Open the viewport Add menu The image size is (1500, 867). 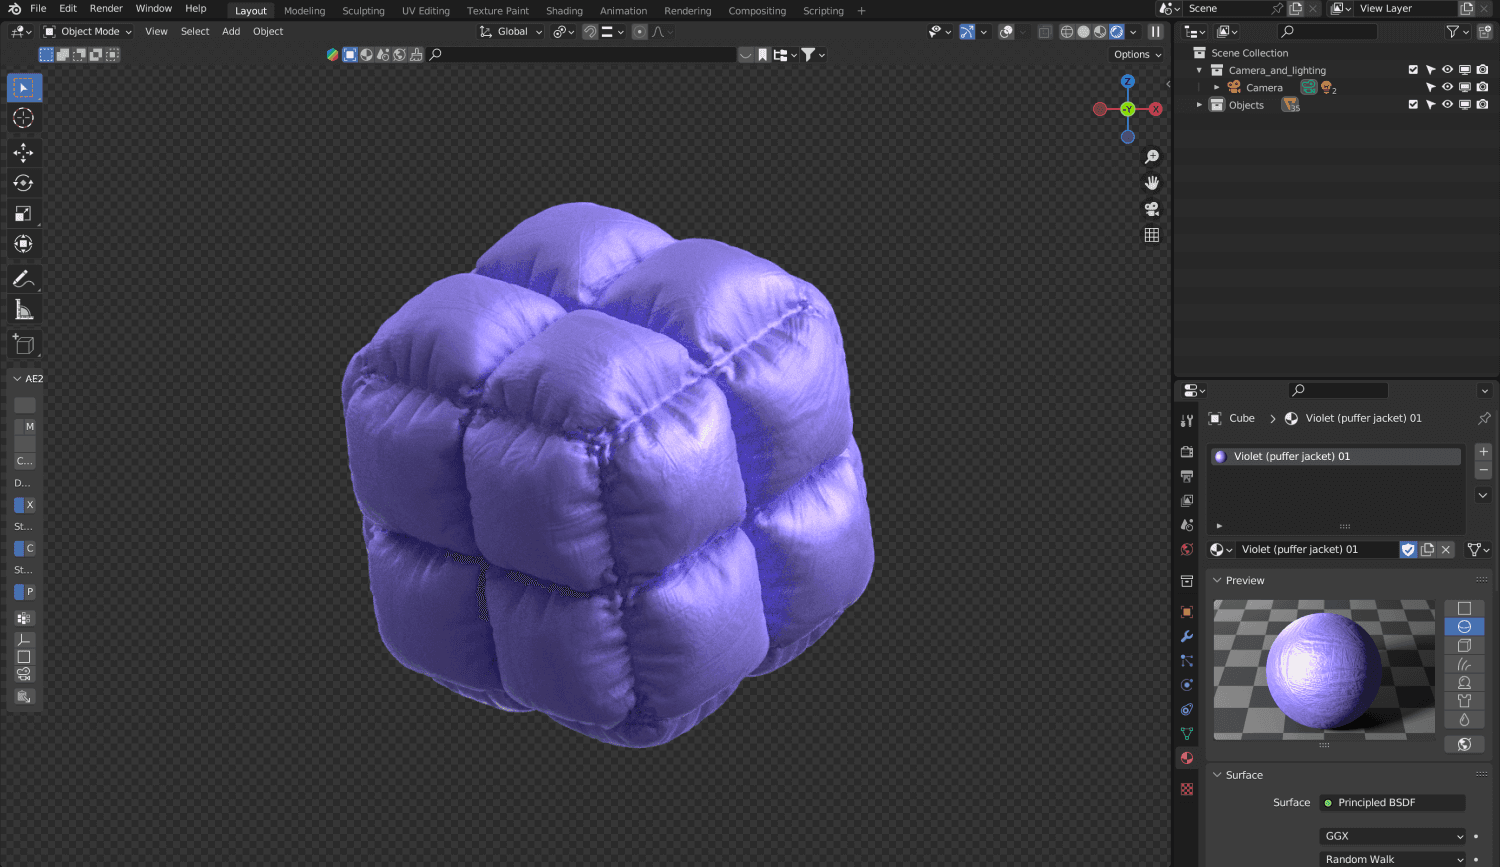(231, 32)
